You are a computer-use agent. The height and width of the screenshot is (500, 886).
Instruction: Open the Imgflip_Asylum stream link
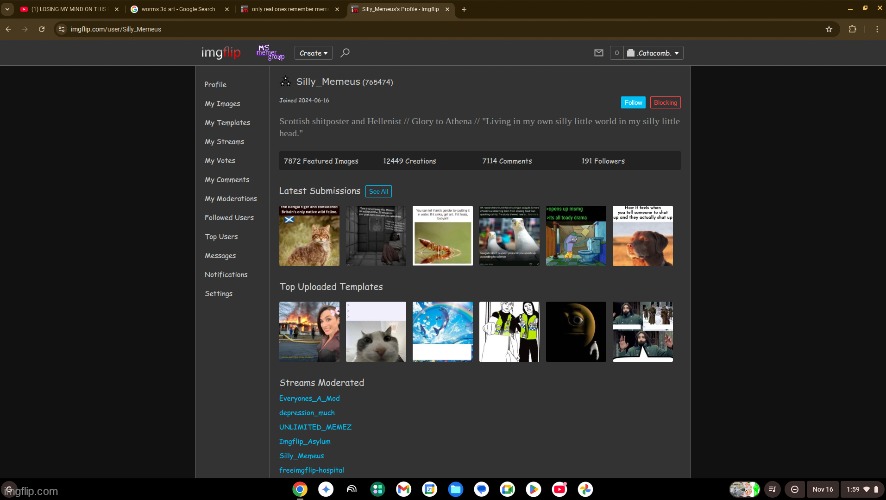(x=304, y=441)
